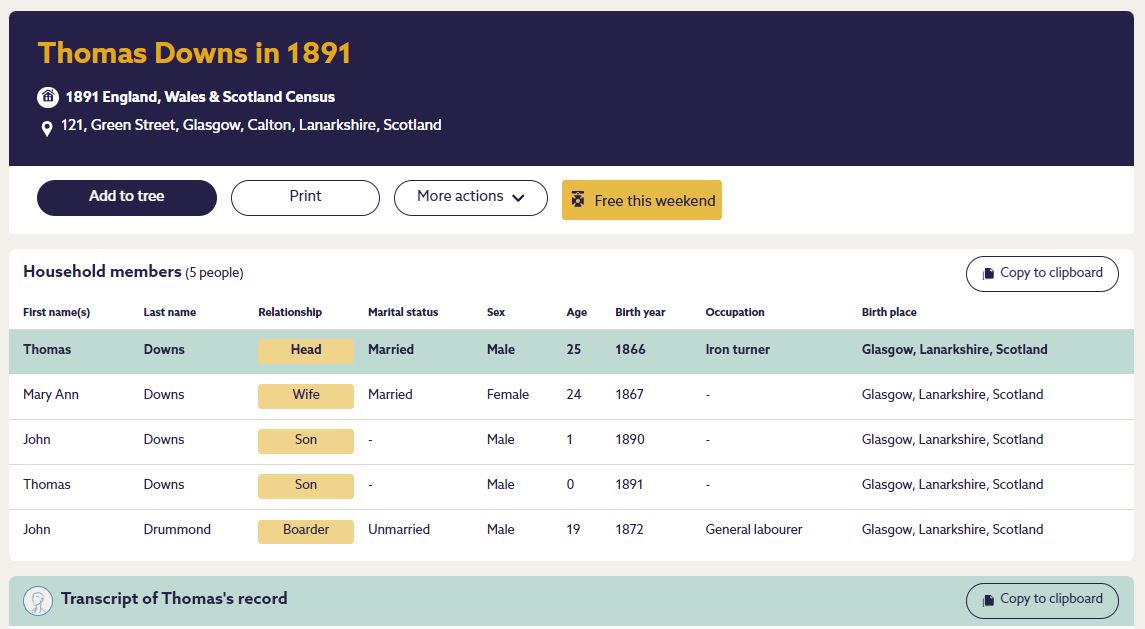Screen dimensions: 1145x629
Task: Print this census record
Action: [305, 197]
